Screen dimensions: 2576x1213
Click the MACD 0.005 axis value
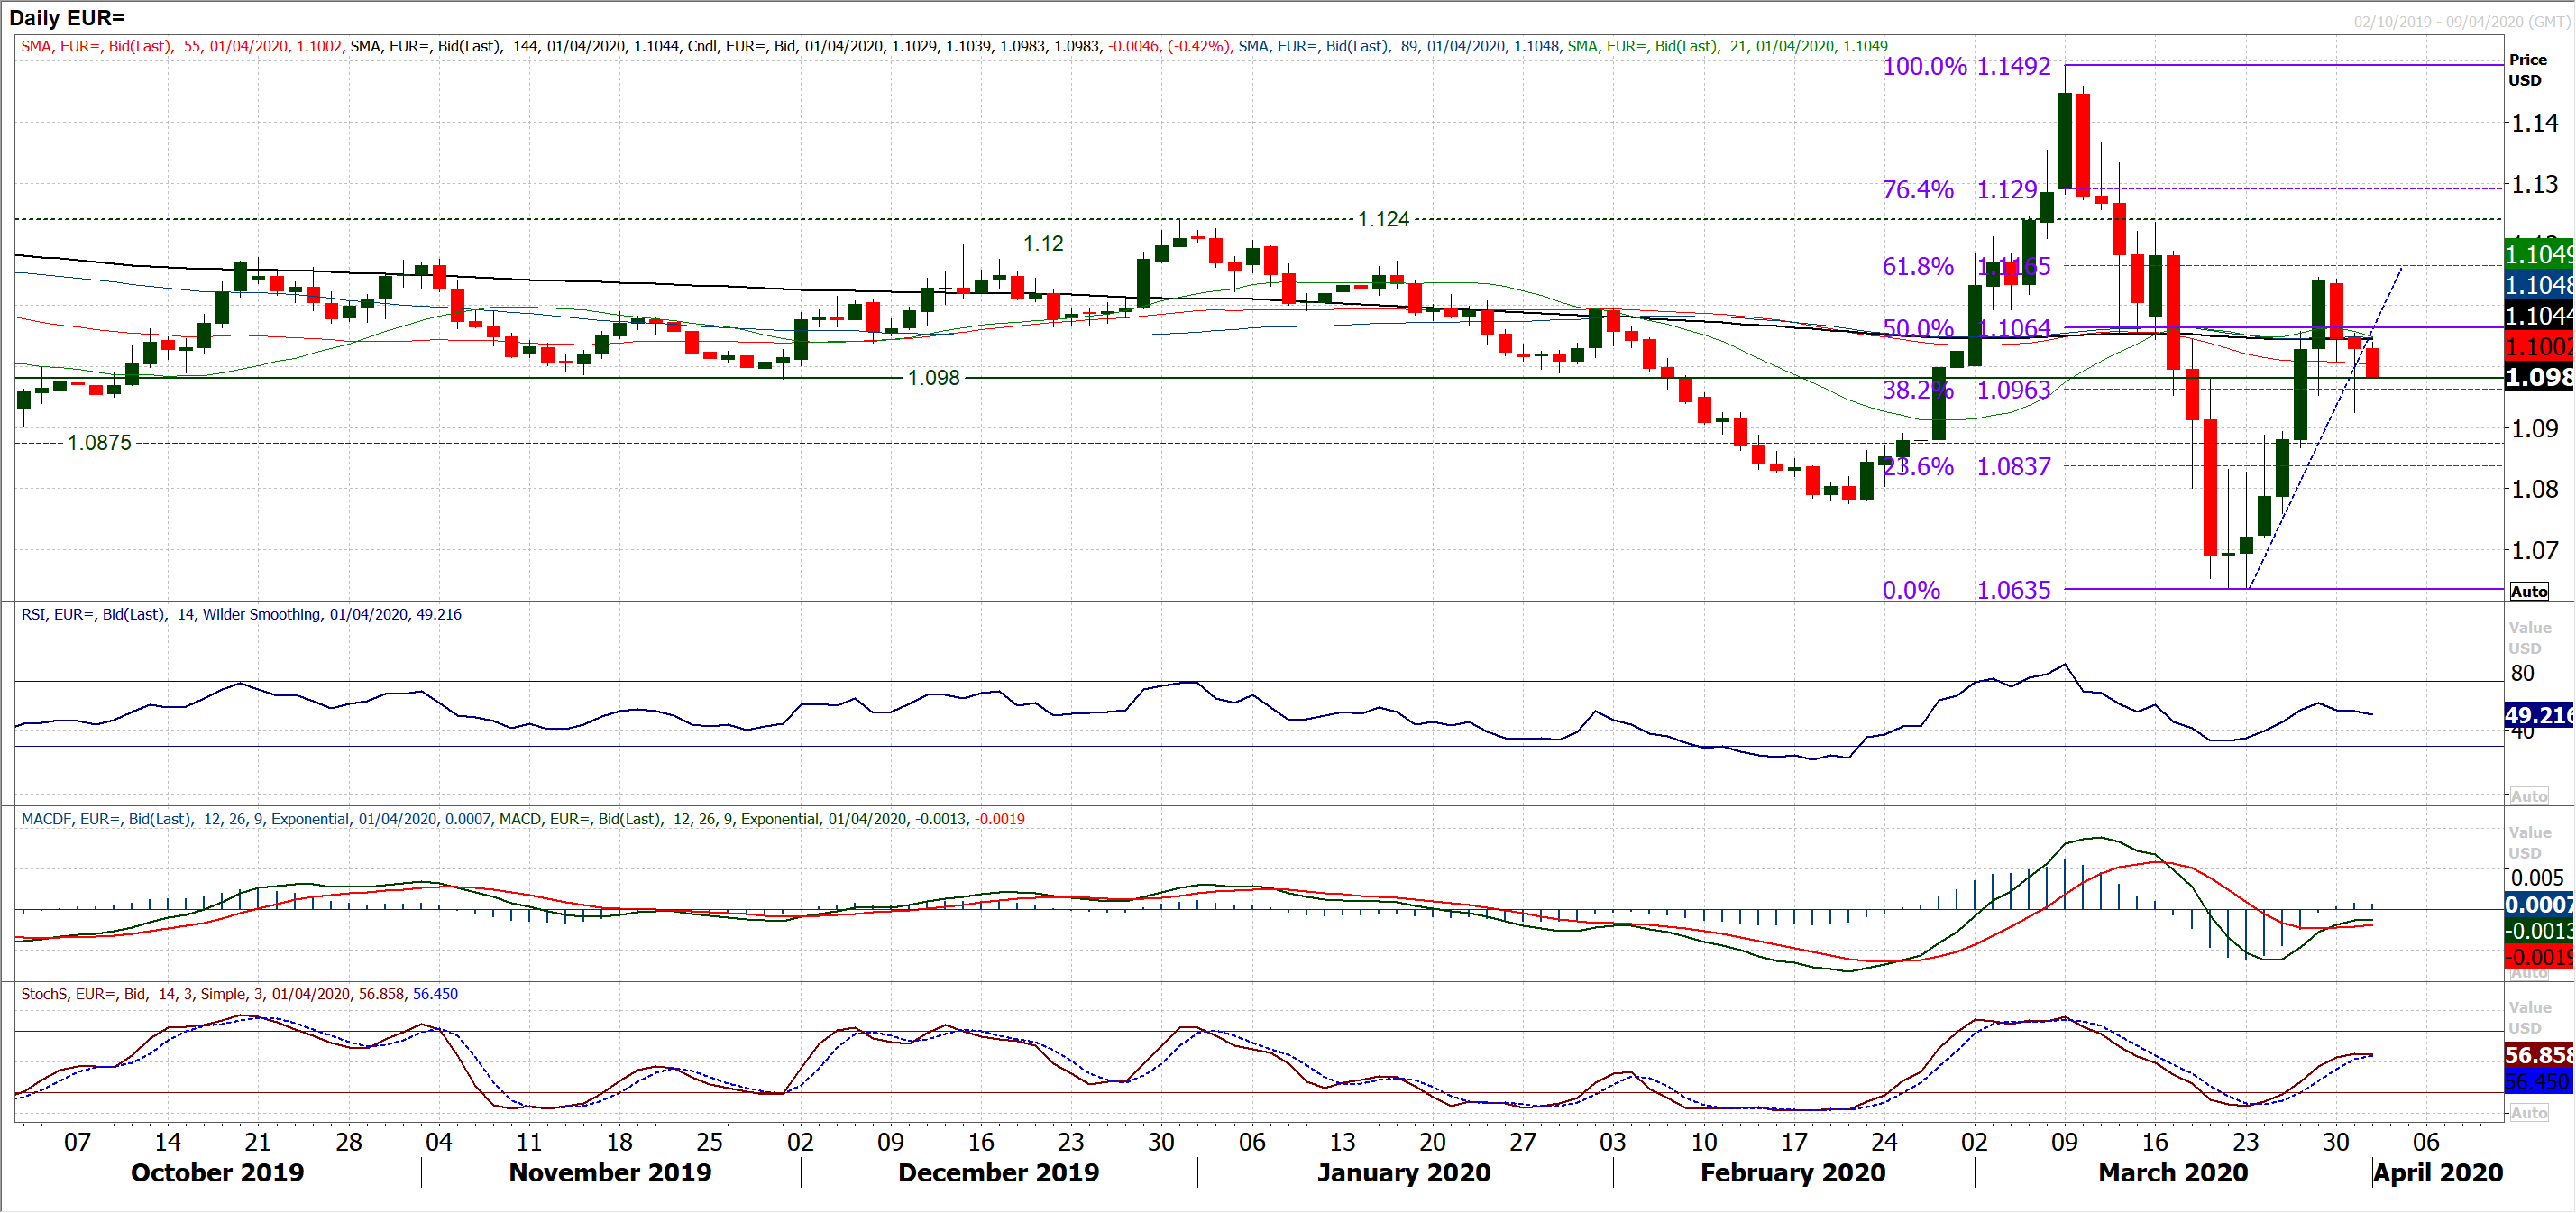2538,878
